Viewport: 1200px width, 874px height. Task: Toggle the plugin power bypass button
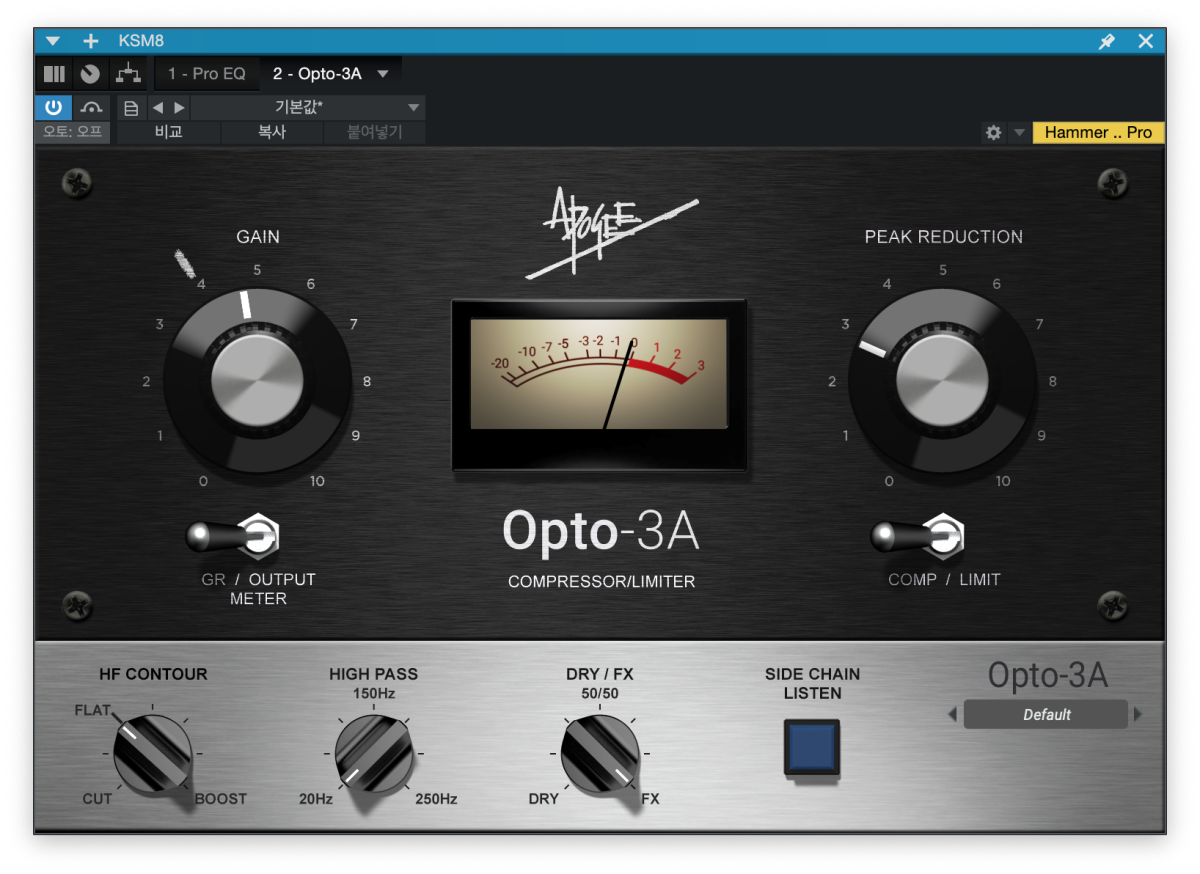pos(53,107)
